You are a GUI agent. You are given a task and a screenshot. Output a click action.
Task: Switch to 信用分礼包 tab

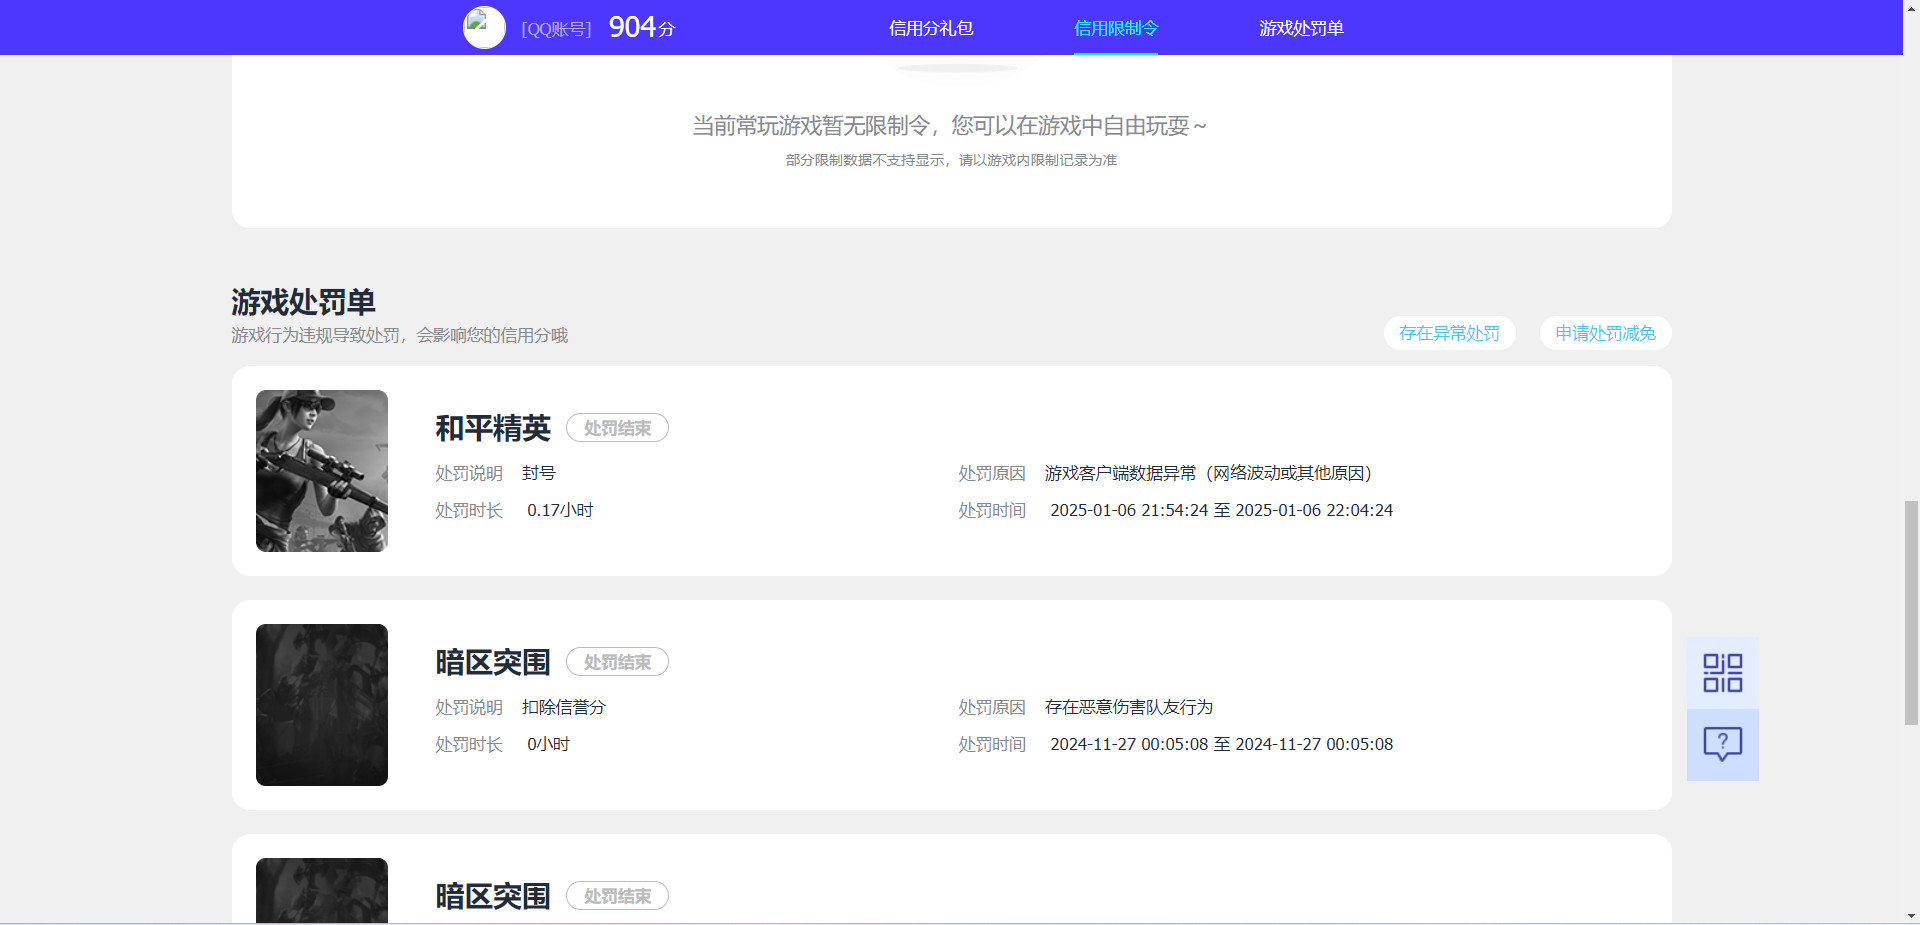[931, 28]
